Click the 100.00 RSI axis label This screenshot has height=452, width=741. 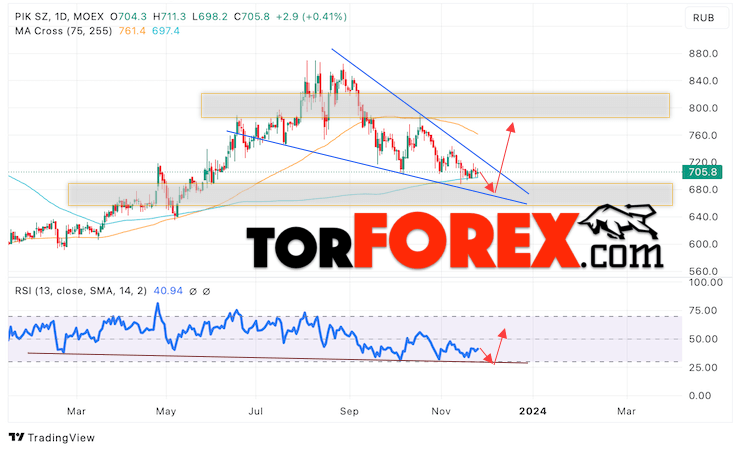[706, 283]
